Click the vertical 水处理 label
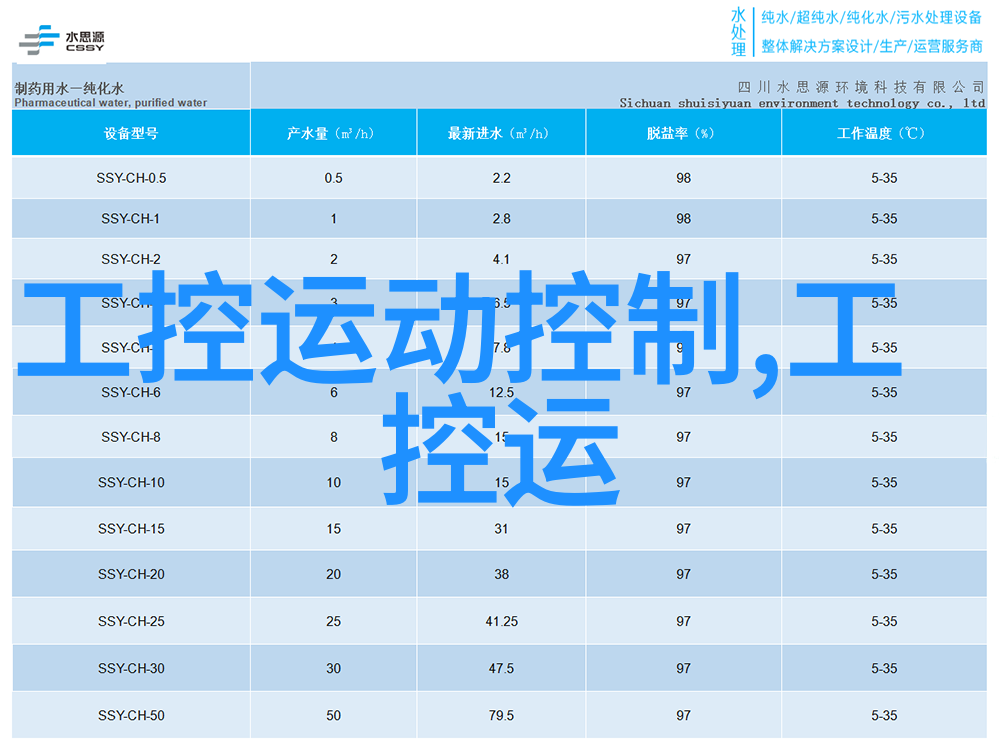Image resolution: width=1000 pixels, height=749 pixels. click(x=738, y=32)
